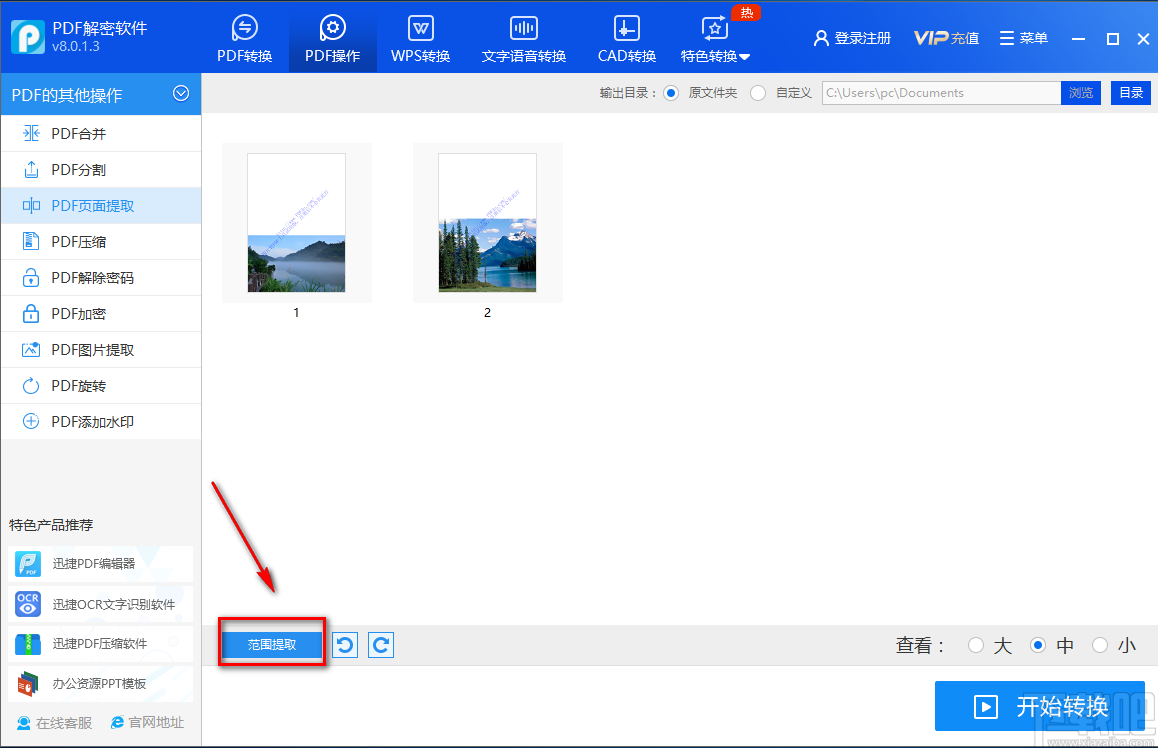Choose 原文件夹 as output directory
1158x748 pixels.
(669, 92)
